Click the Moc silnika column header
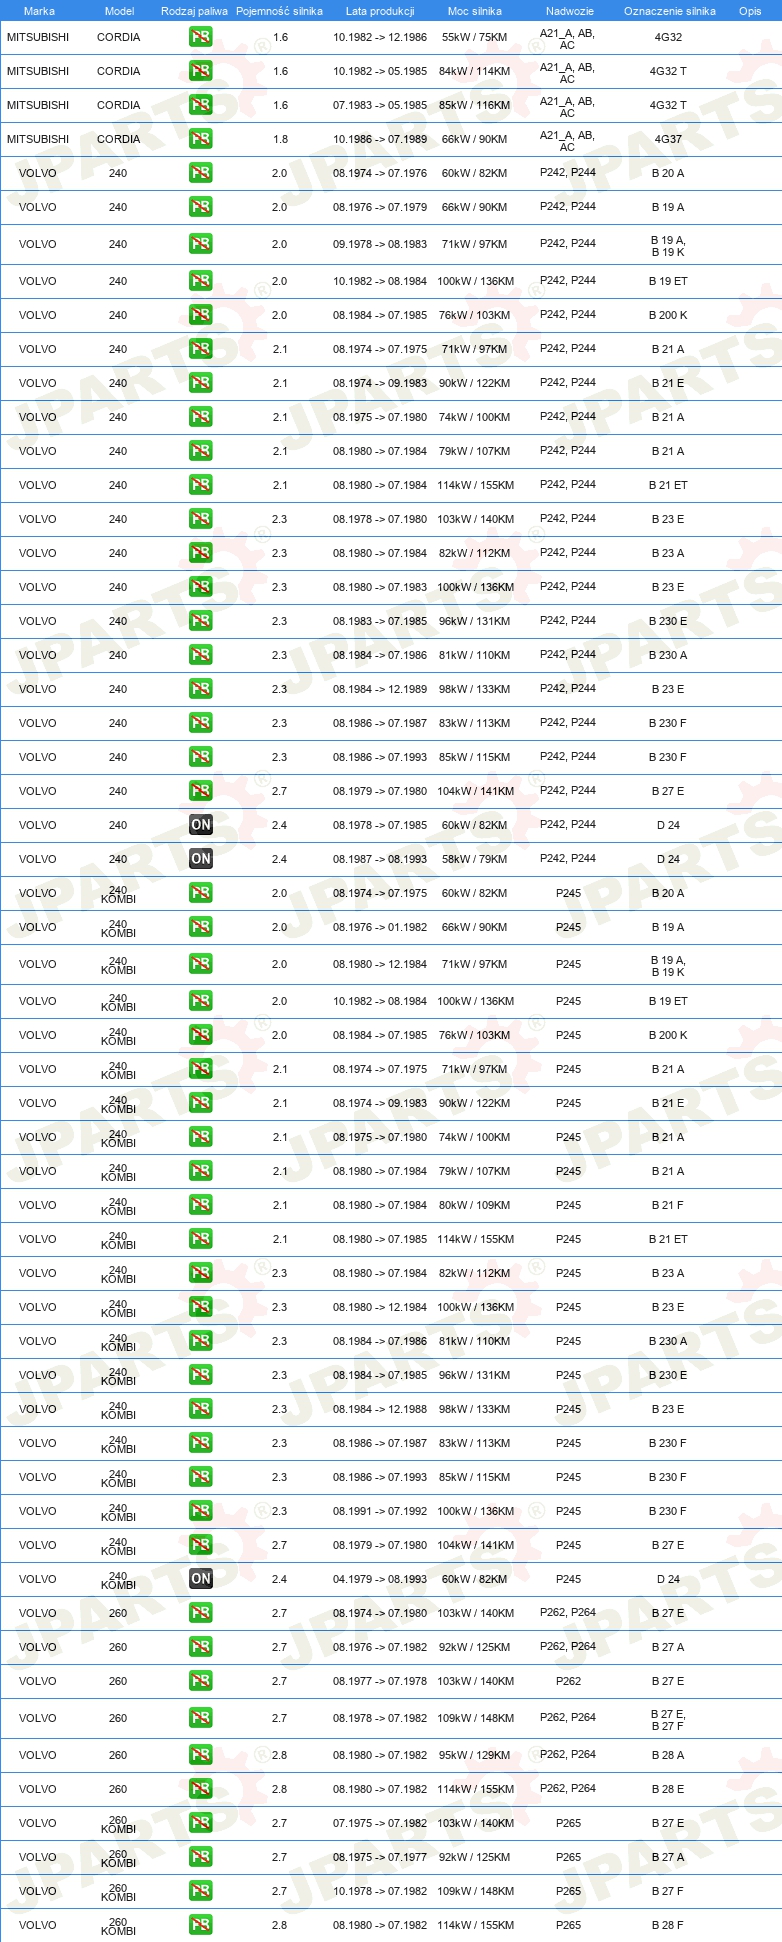The width and height of the screenshot is (782, 1942). pyautogui.click(x=475, y=11)
